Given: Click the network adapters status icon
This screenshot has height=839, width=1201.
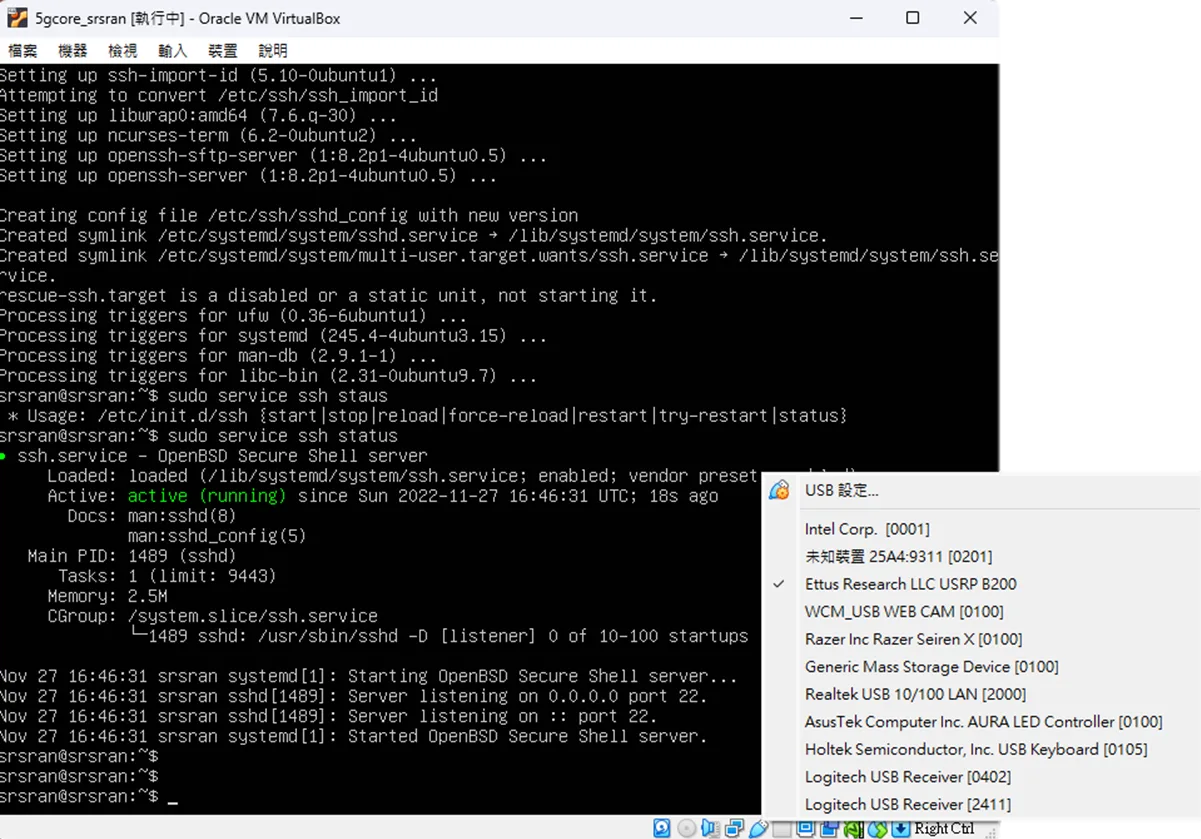Looking at the screenshot, I should point(734,828).
